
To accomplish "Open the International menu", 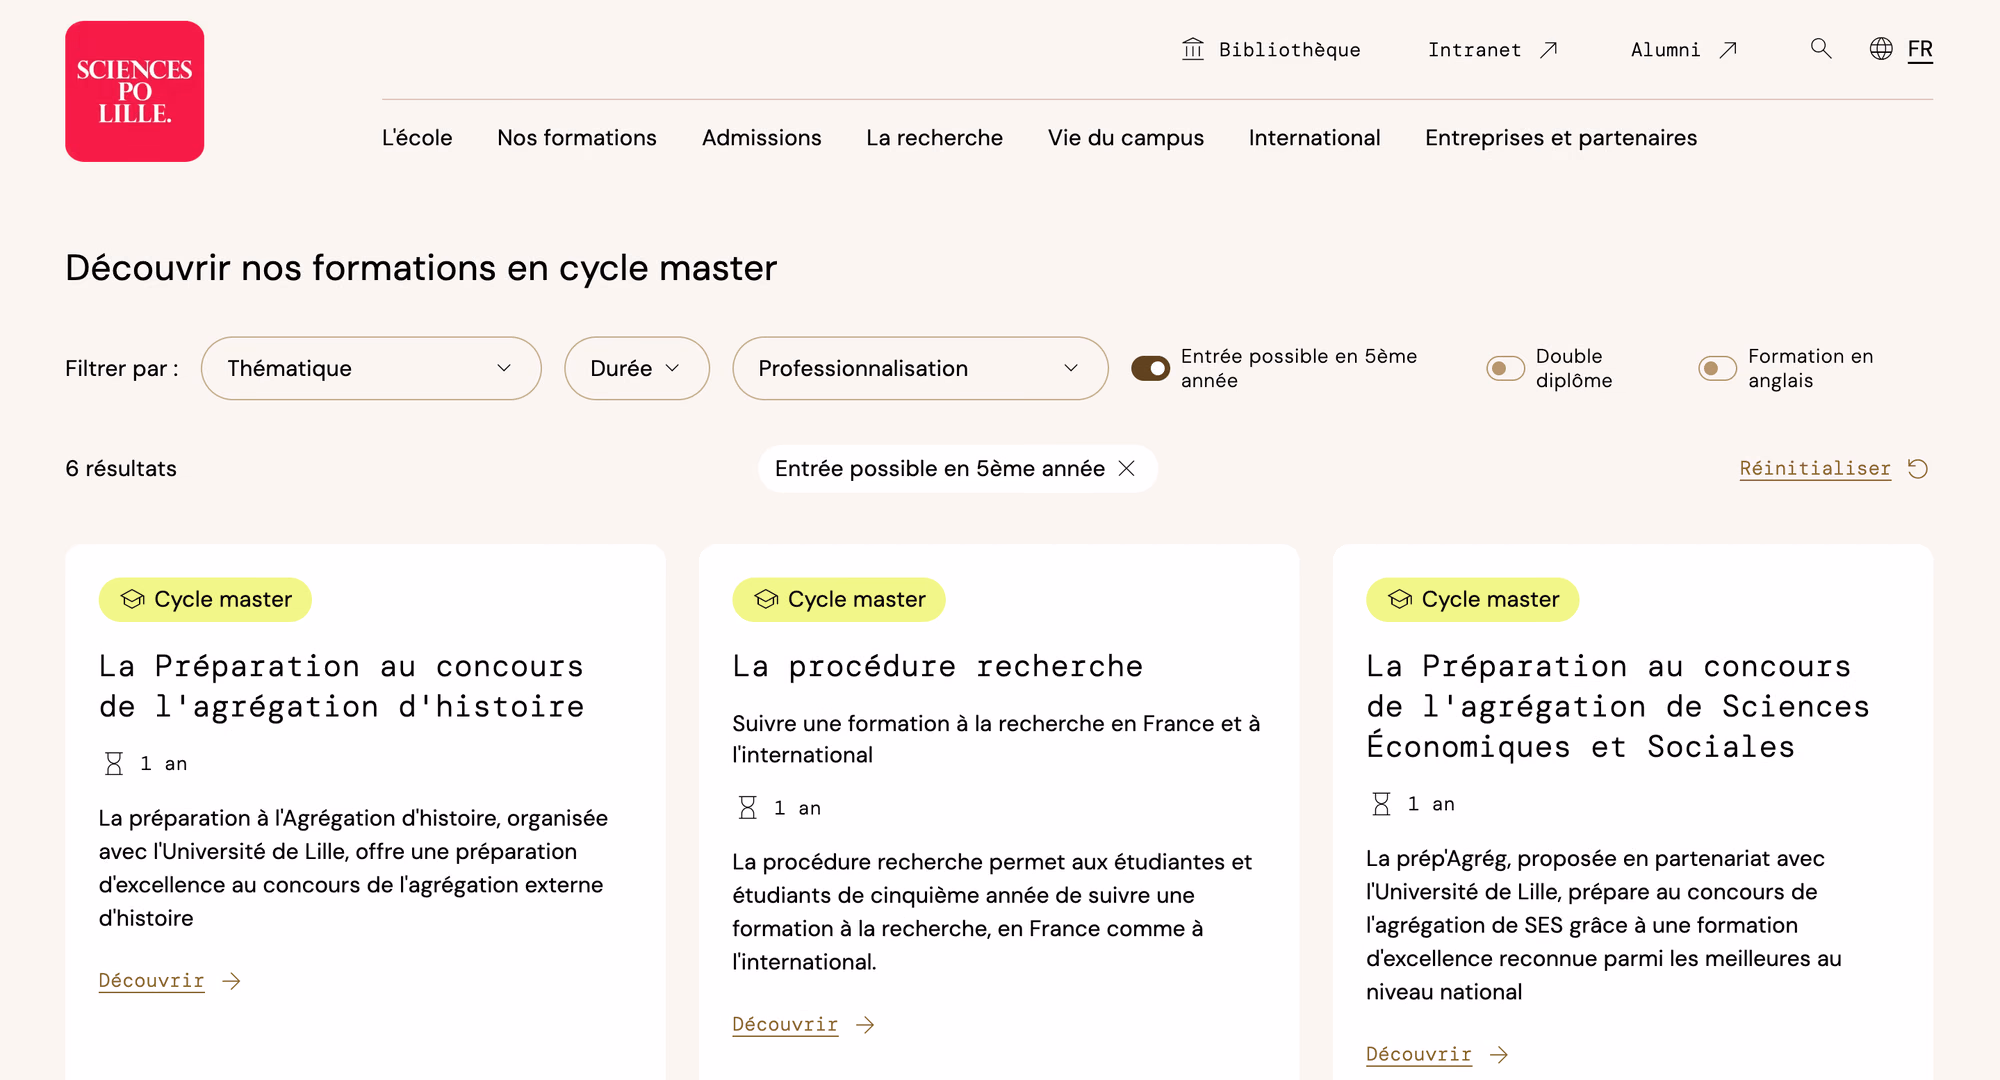I will coord(1314,138).
